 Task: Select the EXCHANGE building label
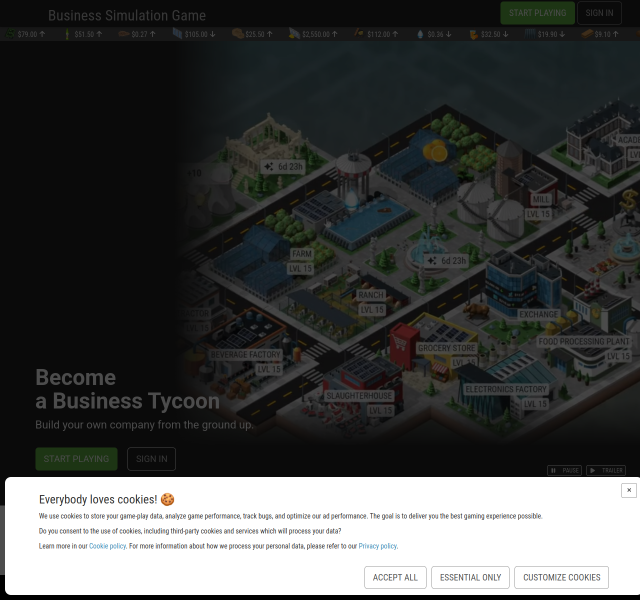point(538,314)
